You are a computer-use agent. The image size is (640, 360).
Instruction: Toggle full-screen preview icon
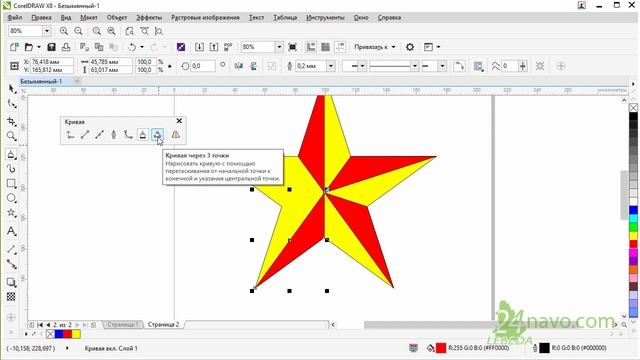[x=292, y=47]
